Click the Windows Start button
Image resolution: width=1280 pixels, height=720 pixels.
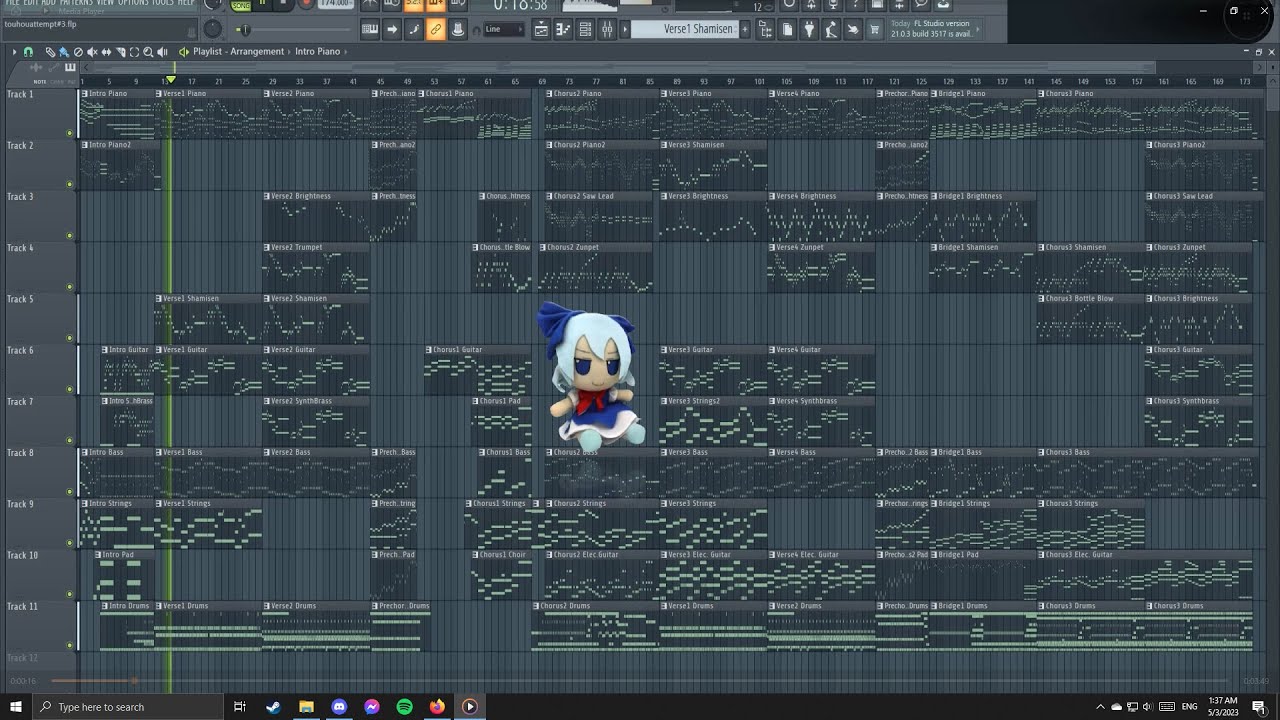pos(16,706)
